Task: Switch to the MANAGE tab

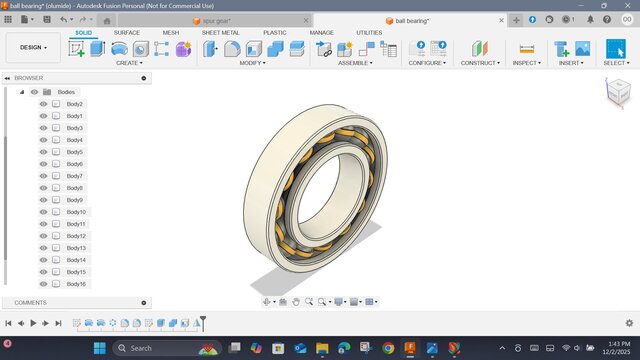Action: [321, 33]
